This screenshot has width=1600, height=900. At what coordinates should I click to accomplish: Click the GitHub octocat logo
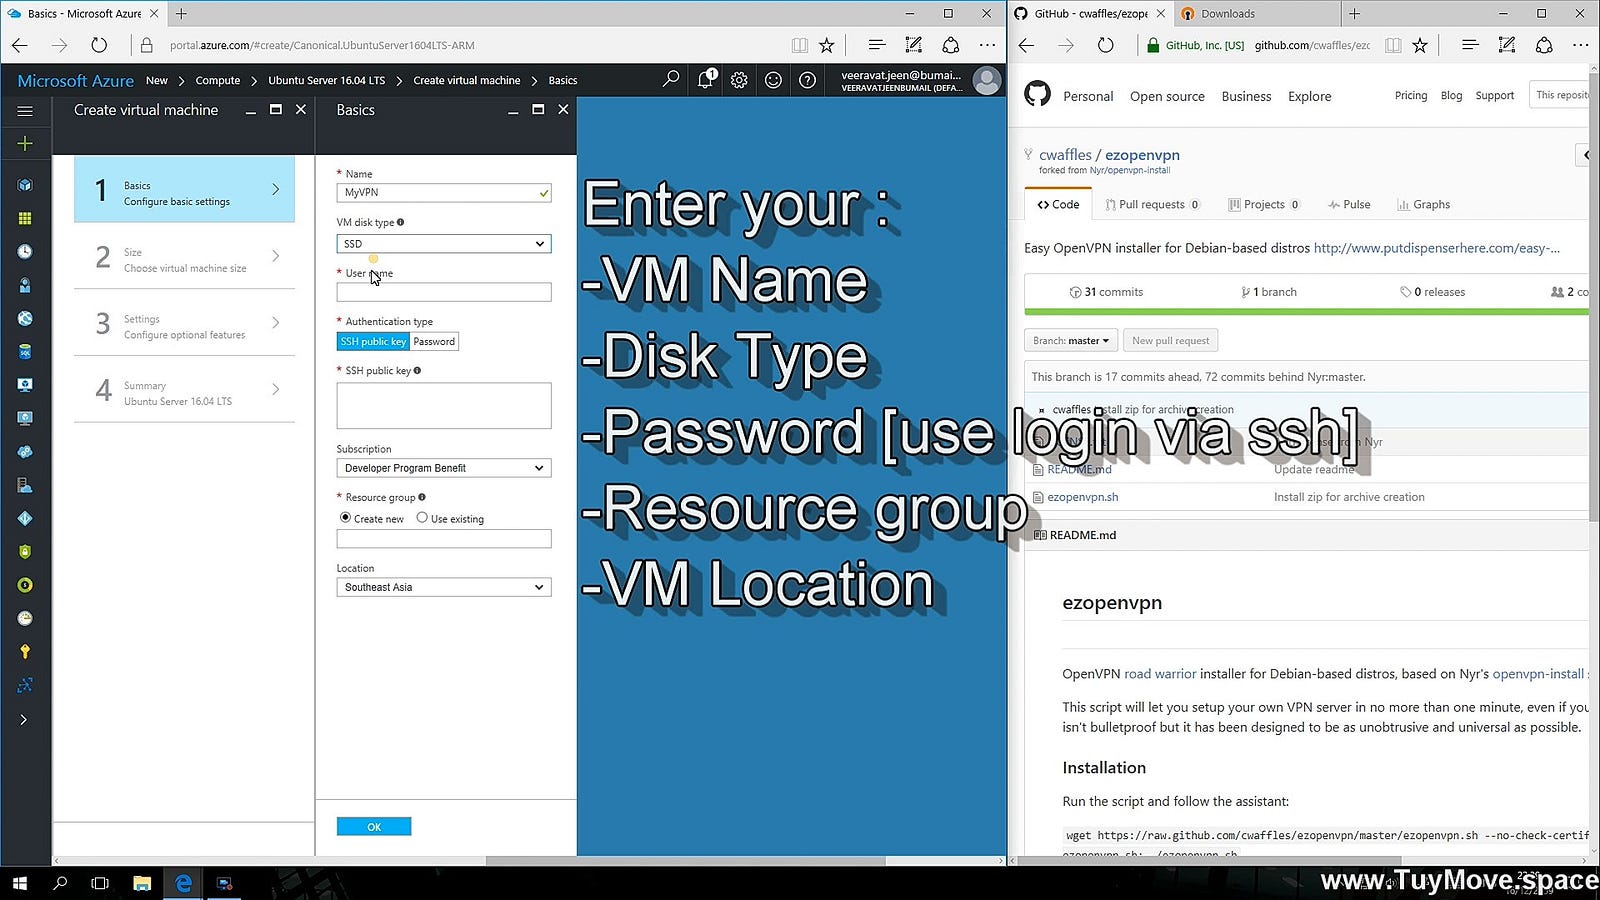click(x=1038, y=95)
